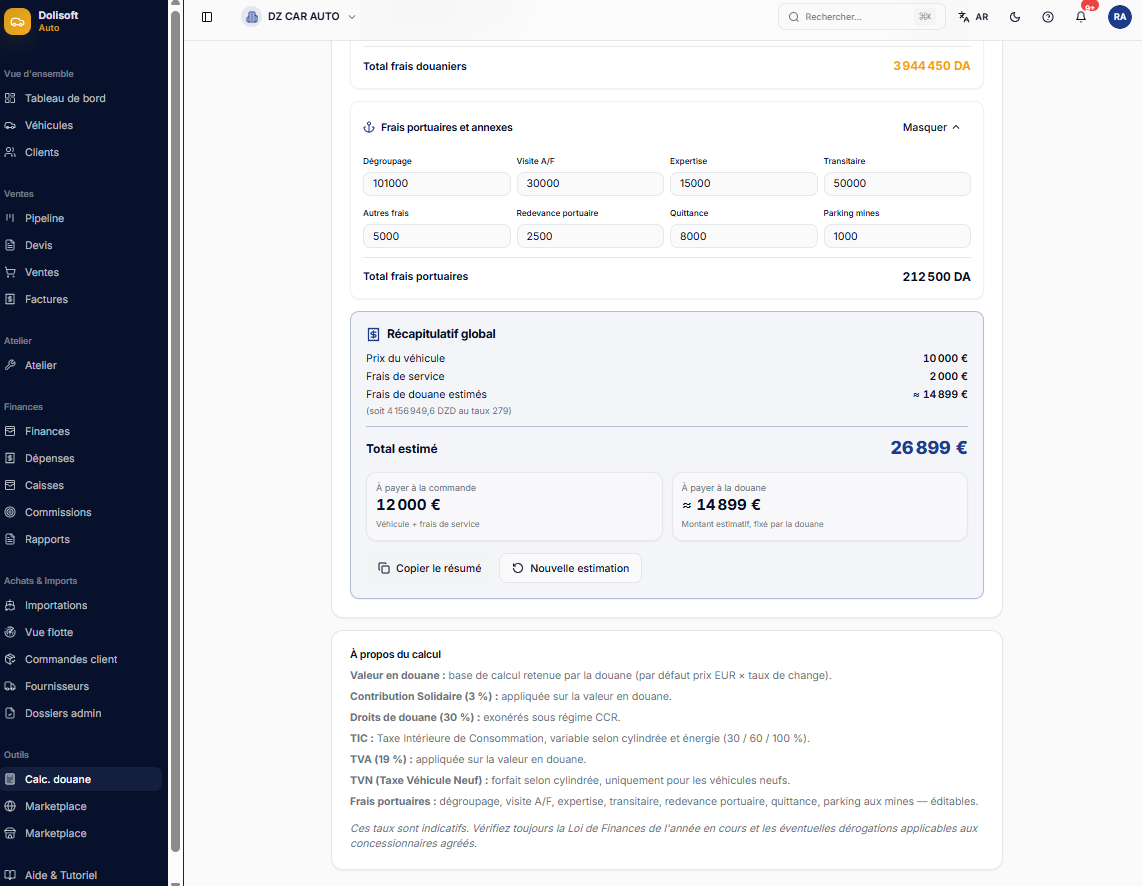Open the Pipeline menu item
The height and width of the screenshot is (886, 1142).
(x=81, y=218)
